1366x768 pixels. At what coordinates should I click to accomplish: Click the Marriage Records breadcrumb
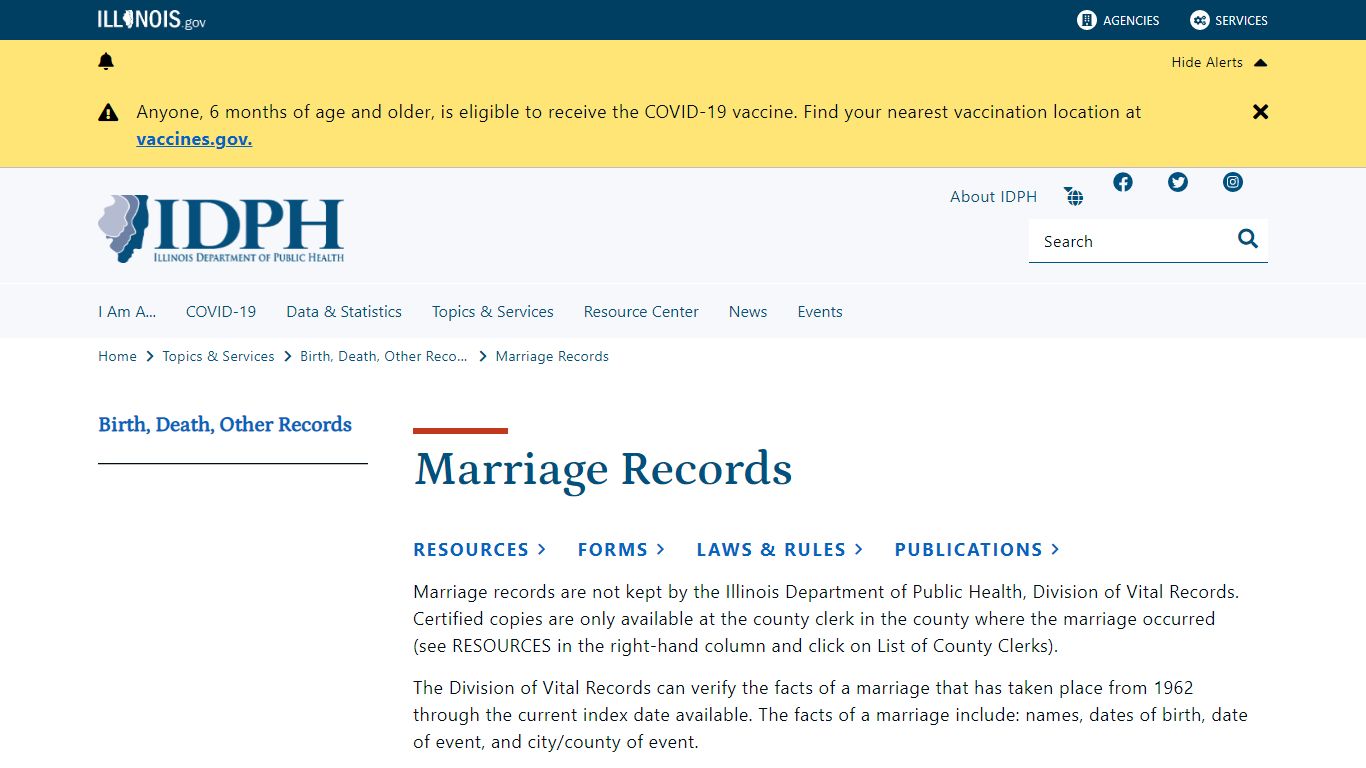coord(552,356)
